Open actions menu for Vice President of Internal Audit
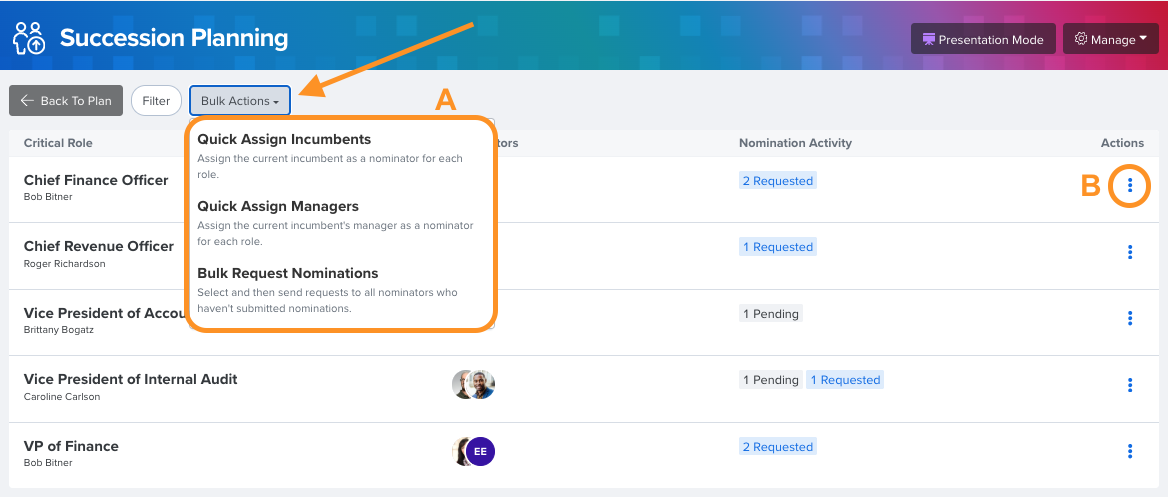 [x=1130, y=385]
